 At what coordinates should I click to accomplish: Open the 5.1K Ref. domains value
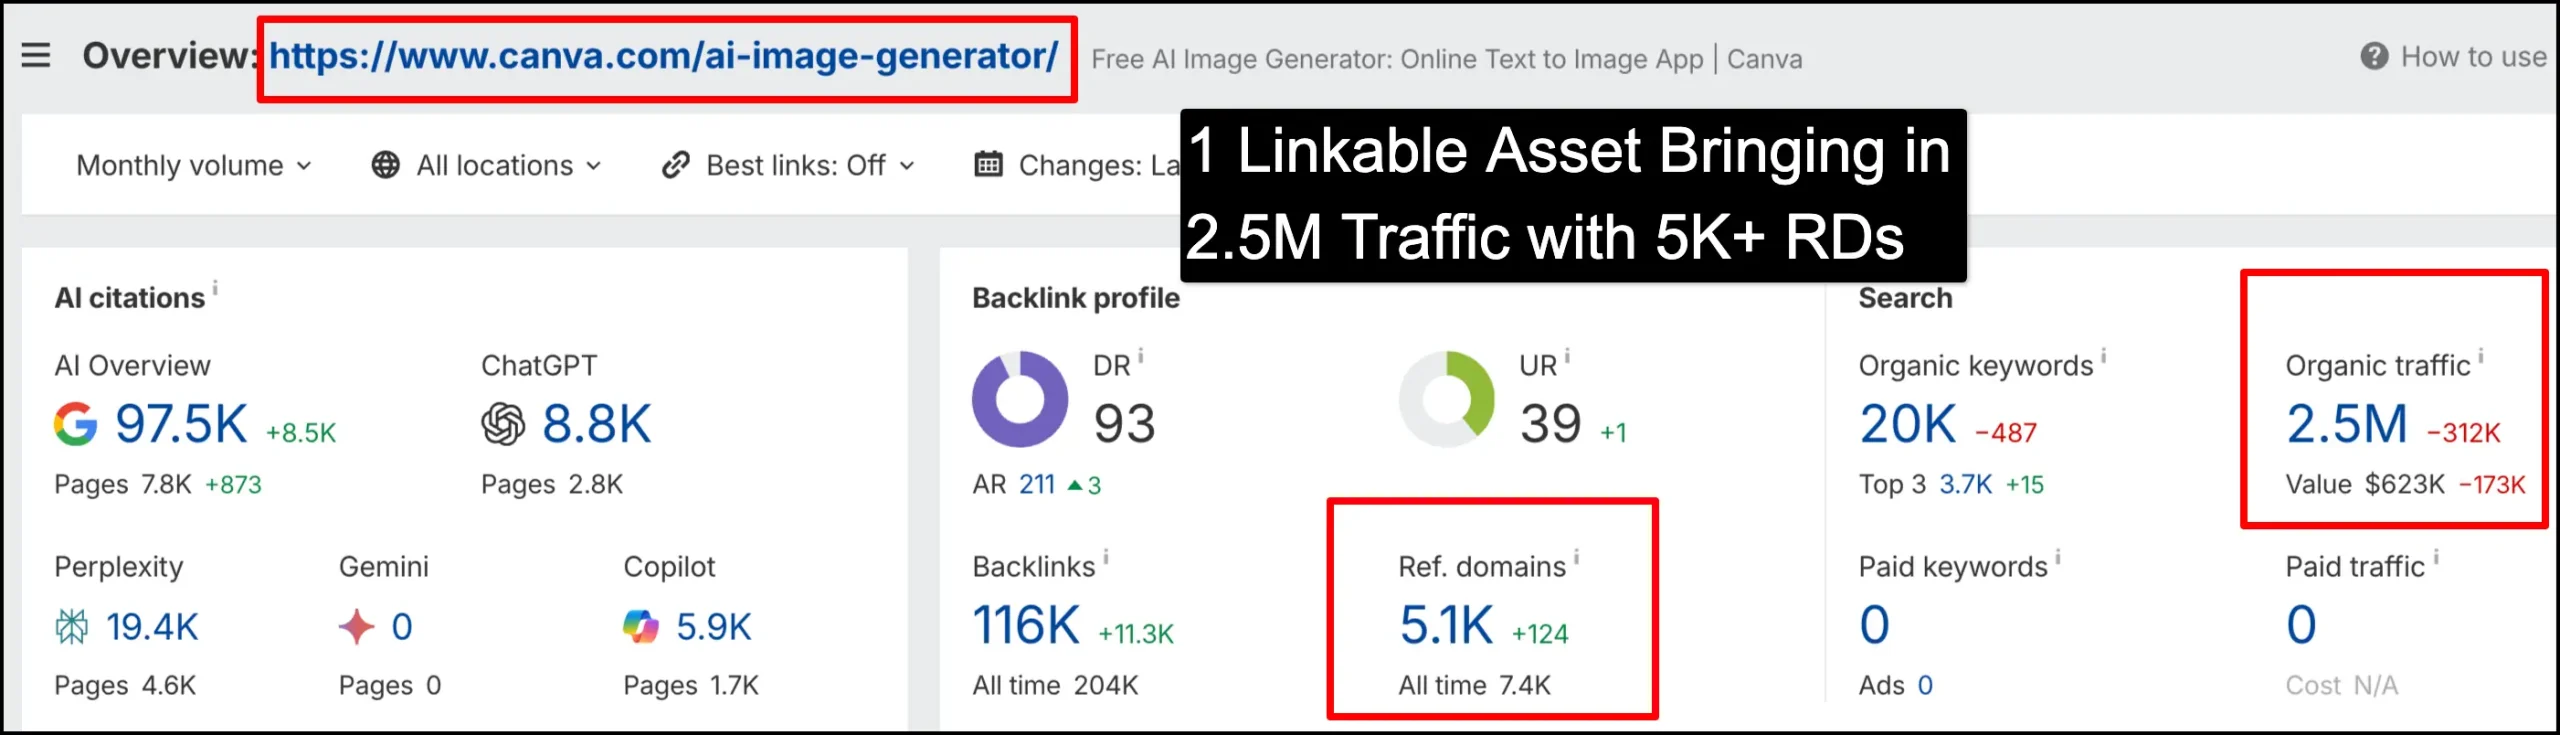(x=1446, y=625)
